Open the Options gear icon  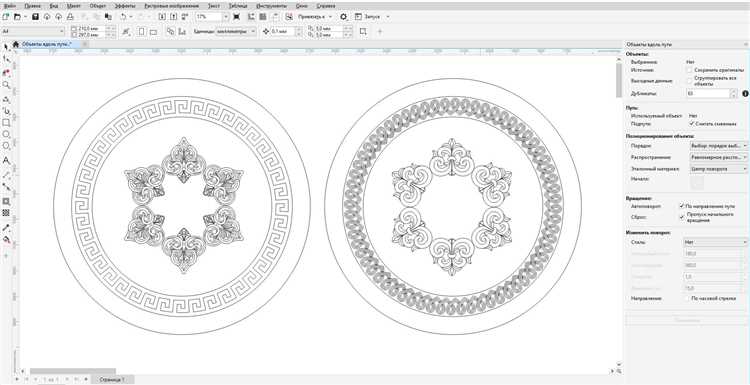[343, 17]
